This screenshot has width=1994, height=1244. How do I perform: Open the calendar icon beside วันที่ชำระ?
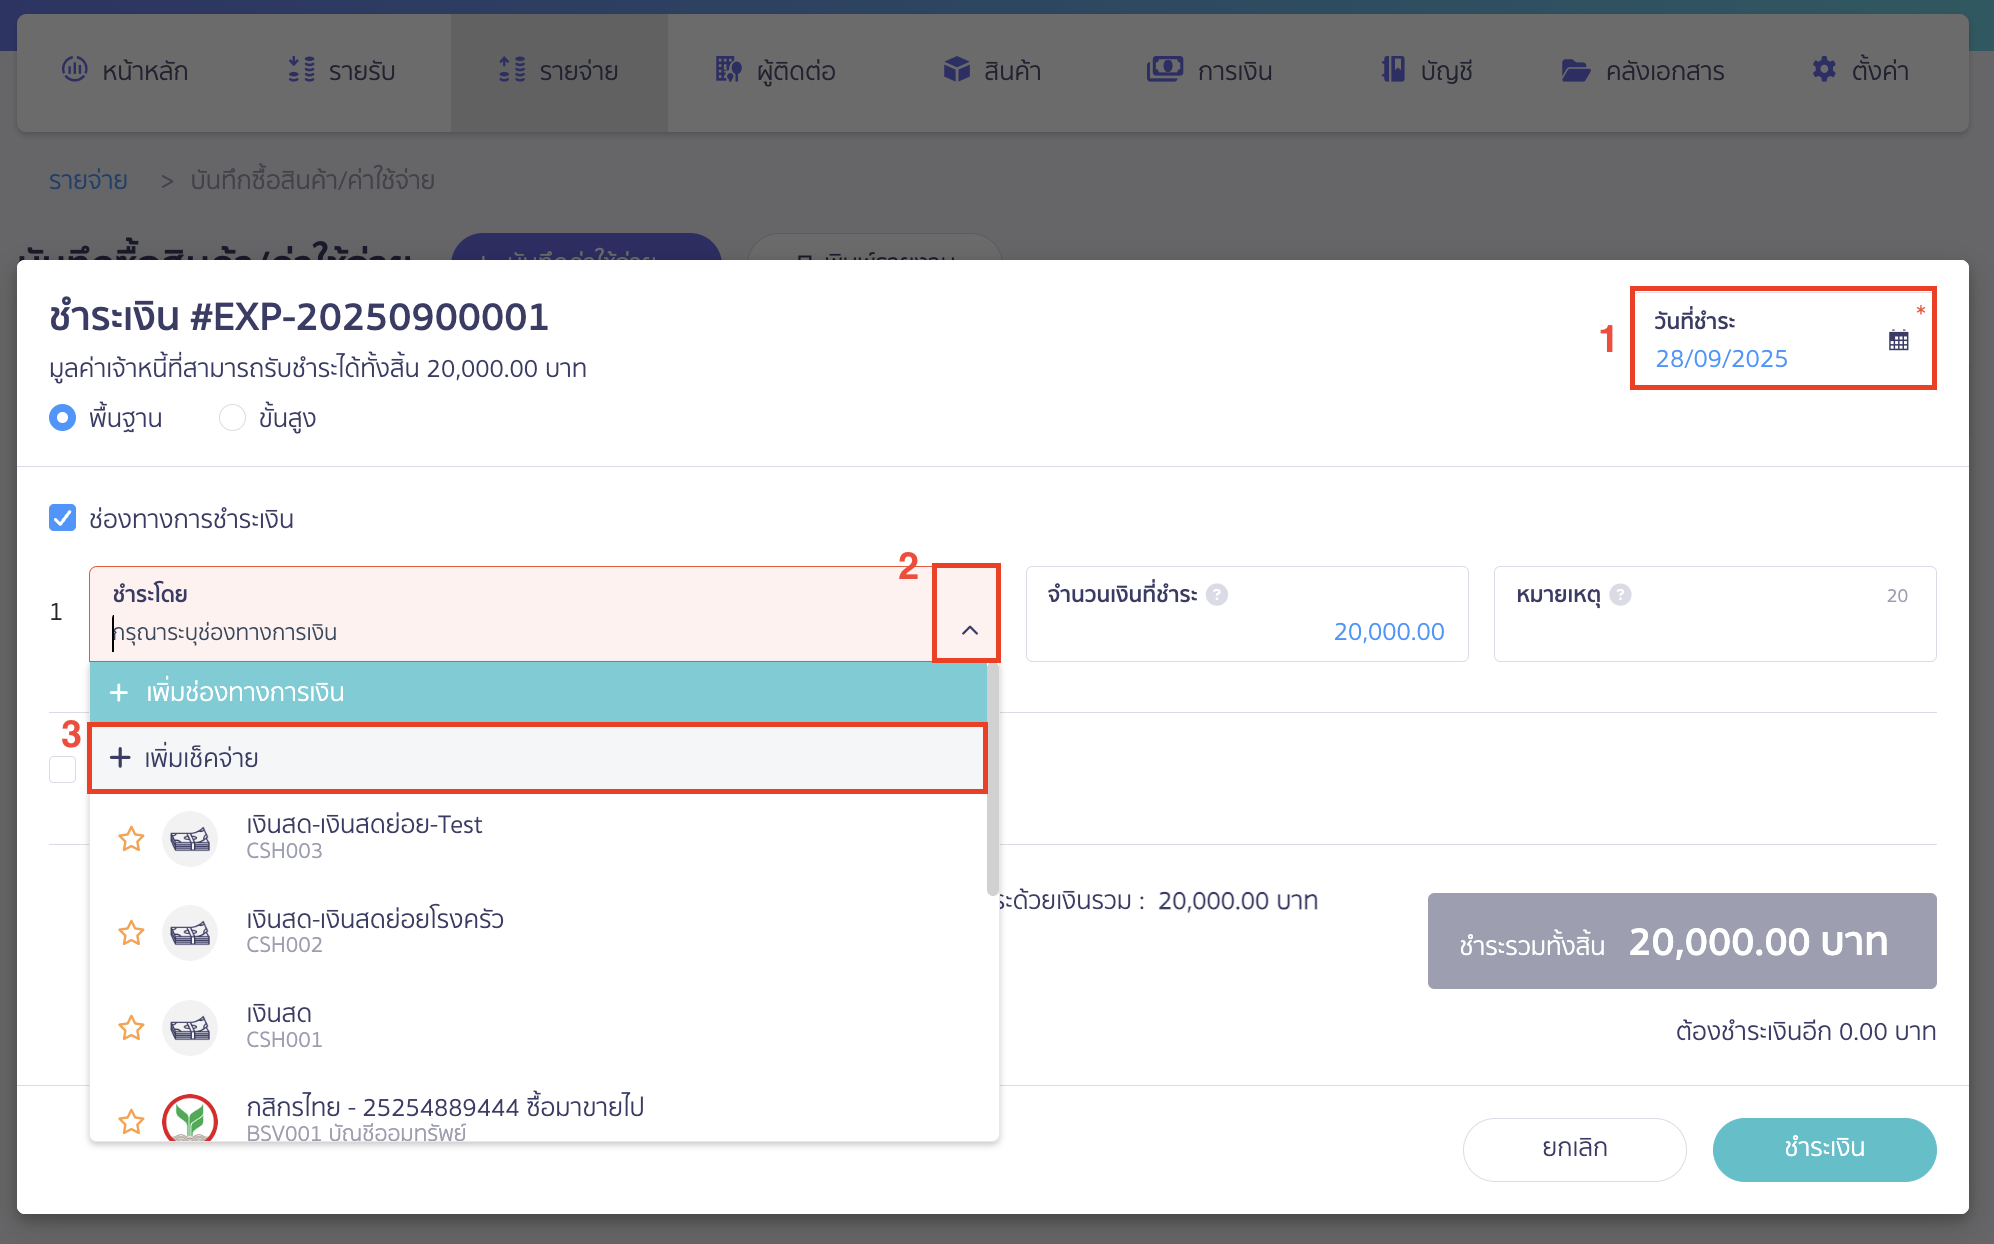point(1898,341)
